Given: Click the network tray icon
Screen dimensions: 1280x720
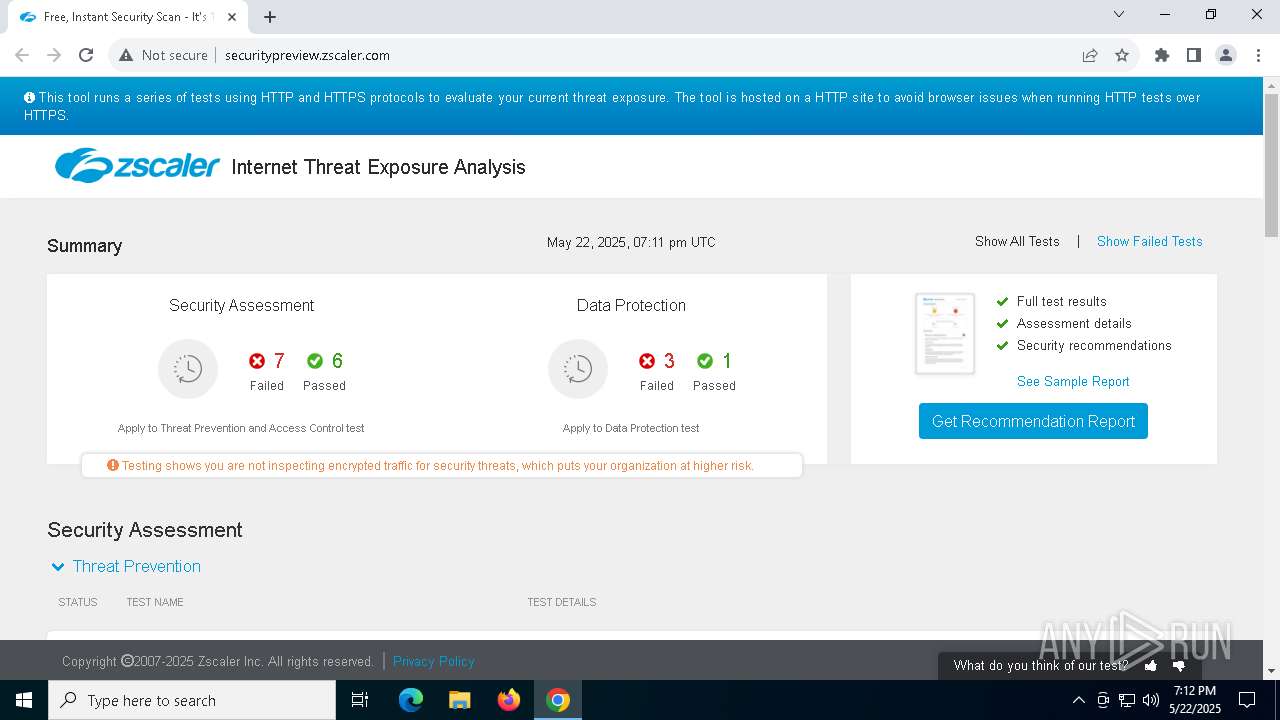Looking at the screenshot, I should pyautogui.click(x=1127, y=700).
